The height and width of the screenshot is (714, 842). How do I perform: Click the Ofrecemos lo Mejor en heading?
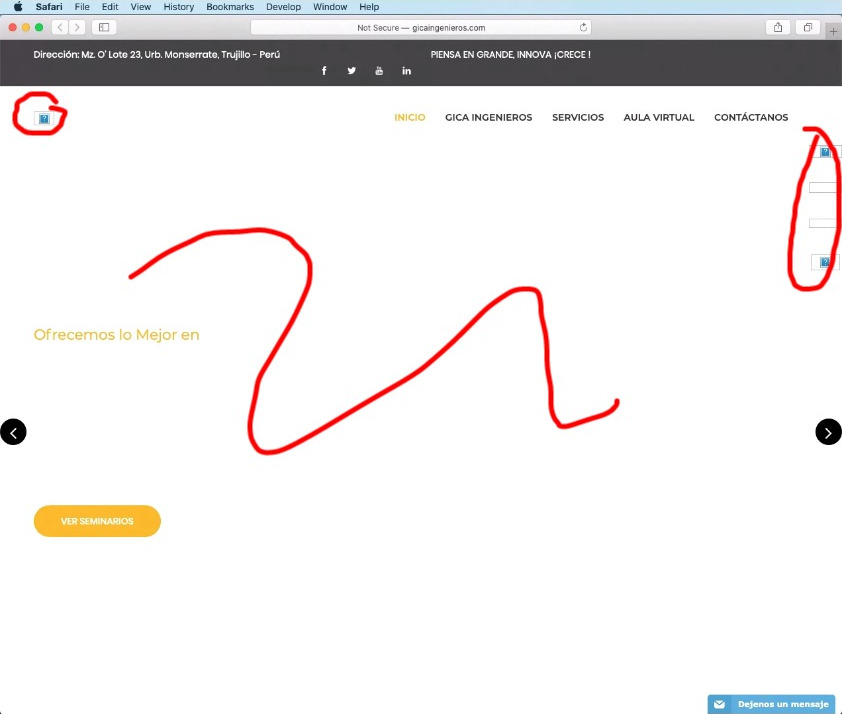[117, 335]
